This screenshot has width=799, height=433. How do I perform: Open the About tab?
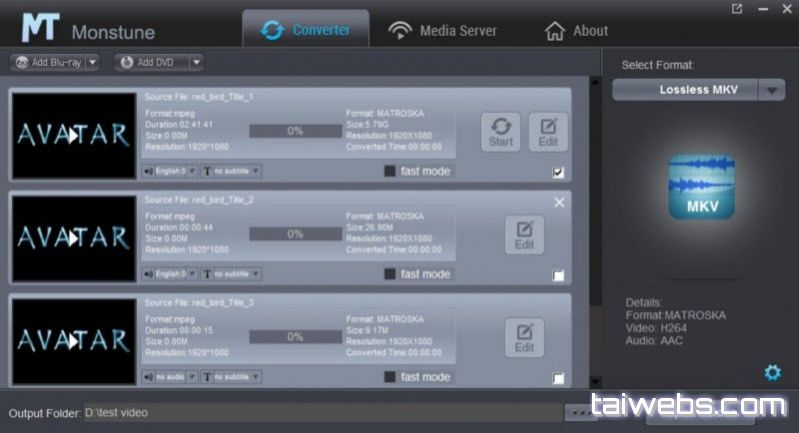pyautogui.click(x=576, y=30)
